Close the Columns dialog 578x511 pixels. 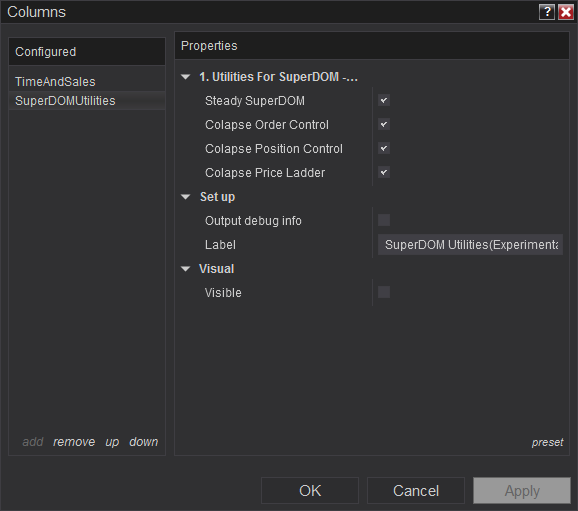point(566,12)
